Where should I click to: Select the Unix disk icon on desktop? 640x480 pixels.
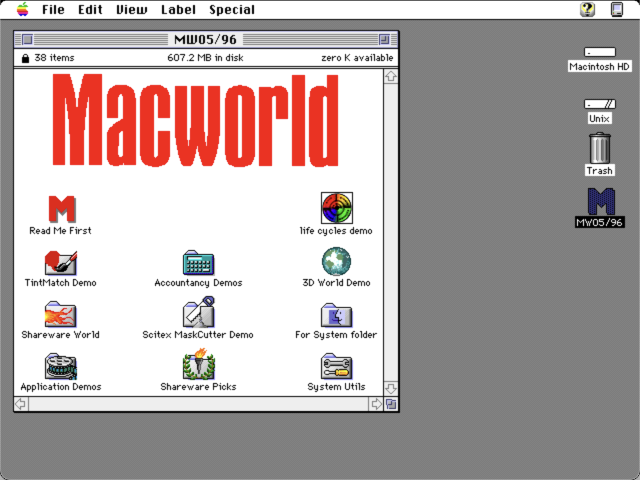click(600, 104)
